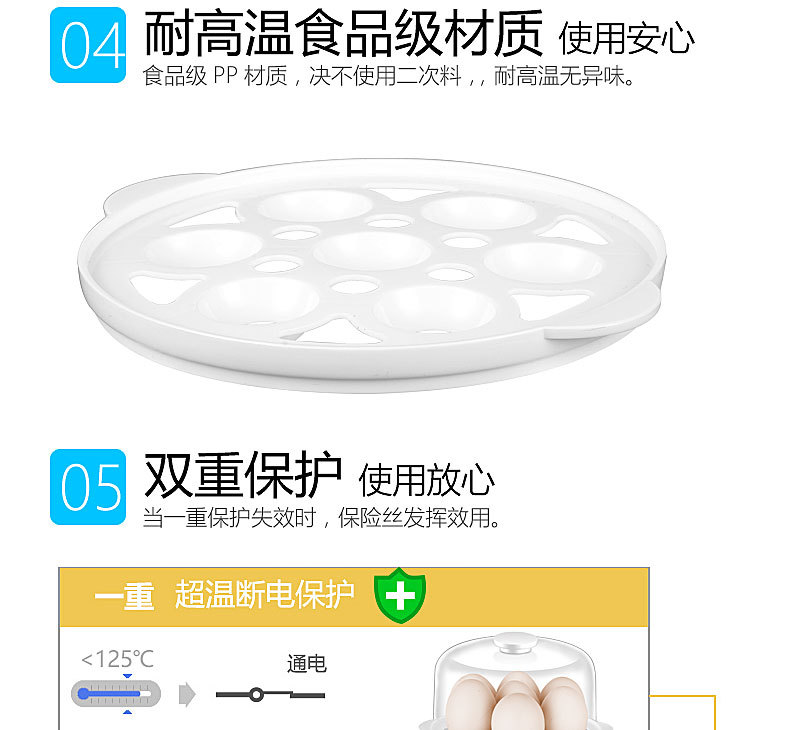This screenshot has height=730, width=790.
Task: Click the 使用安心 subtitle text
Action: pos(626,38)
